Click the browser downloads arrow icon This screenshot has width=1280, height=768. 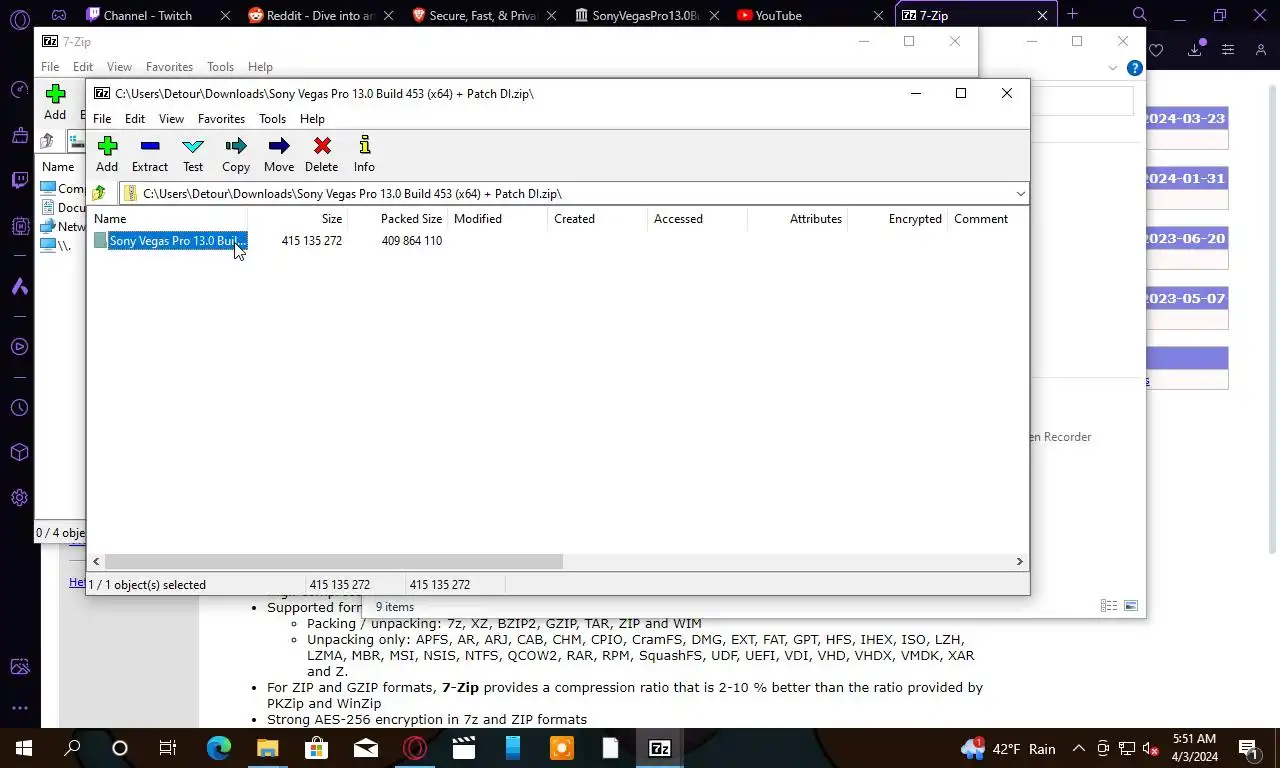coord(1195,49)
